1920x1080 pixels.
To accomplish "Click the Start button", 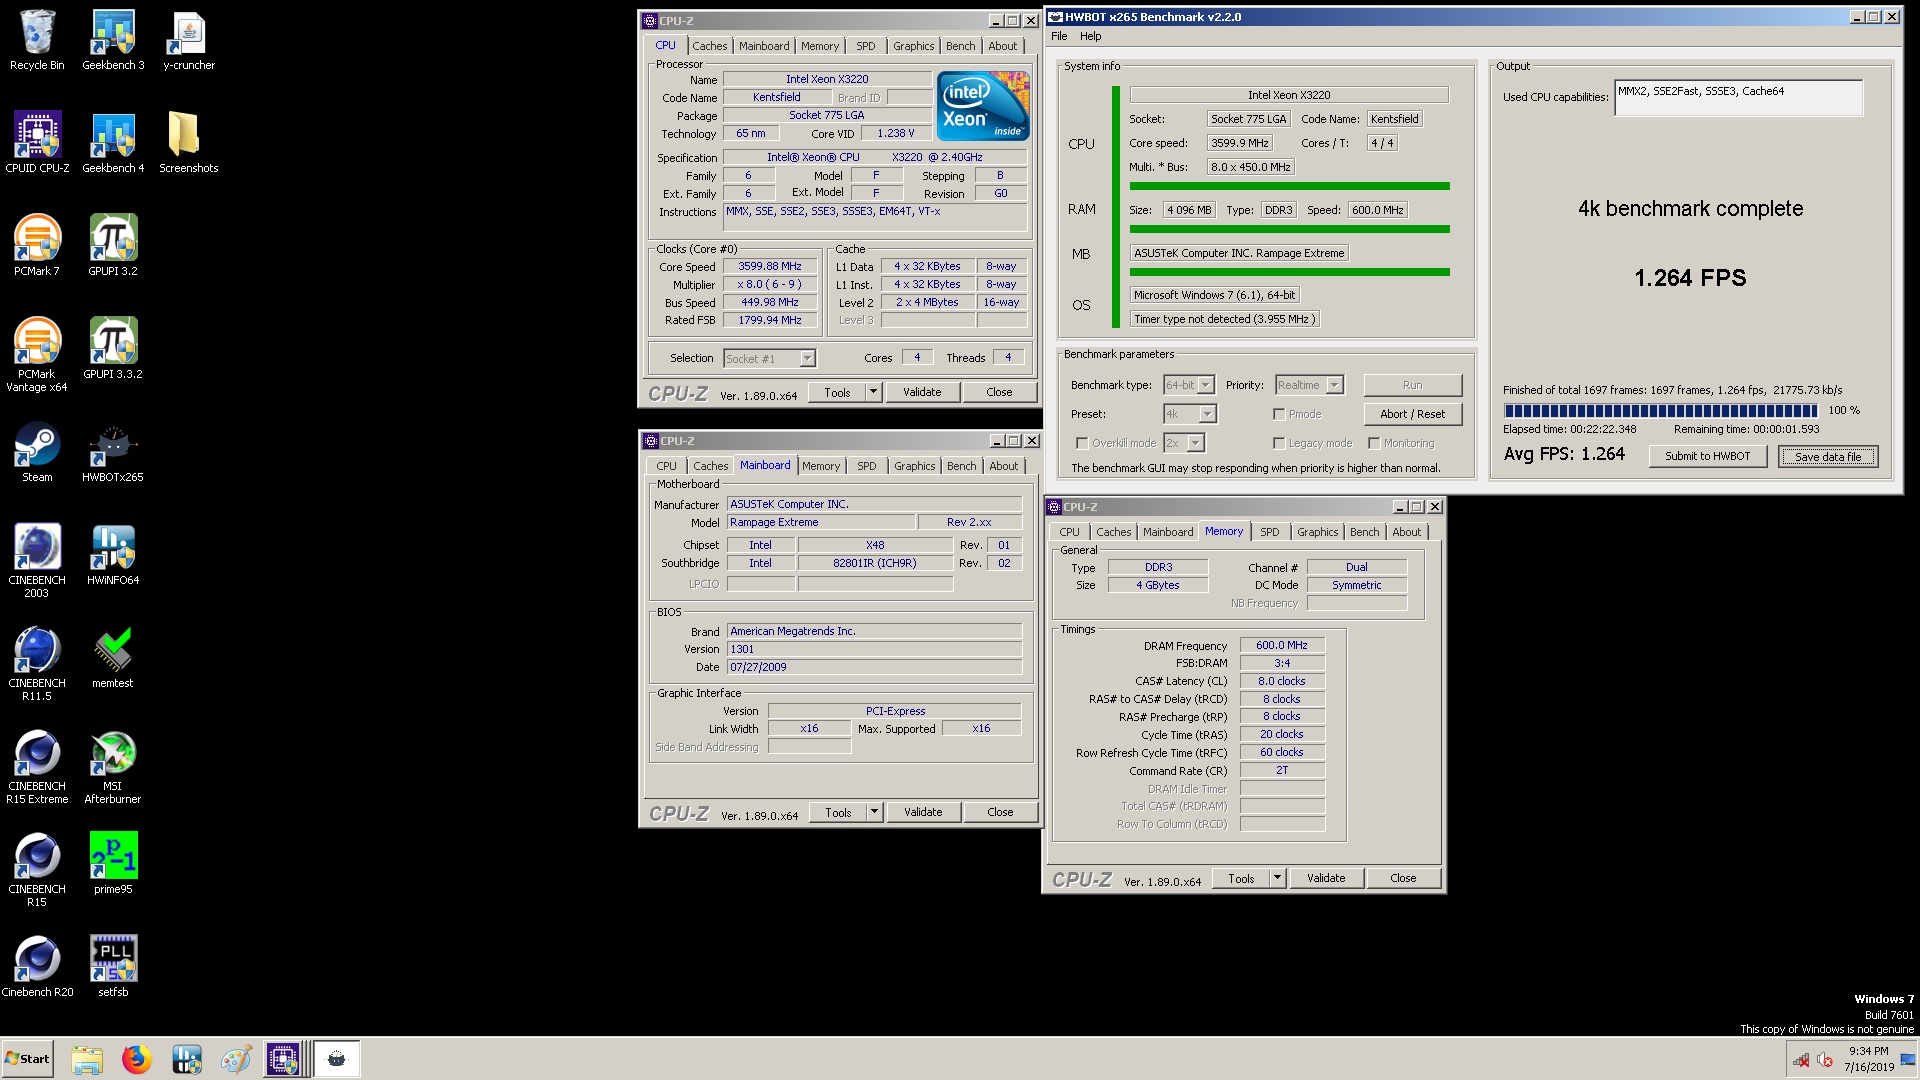I will (27, 1059).
